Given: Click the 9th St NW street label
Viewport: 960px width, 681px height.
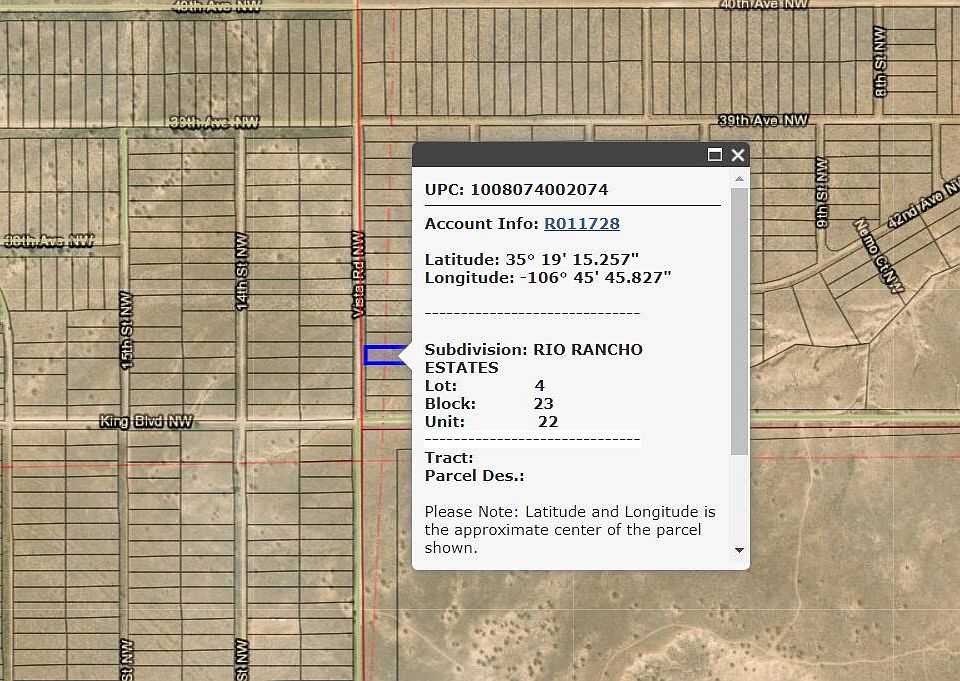Looking at the screenshot, I should coord(822,192).
